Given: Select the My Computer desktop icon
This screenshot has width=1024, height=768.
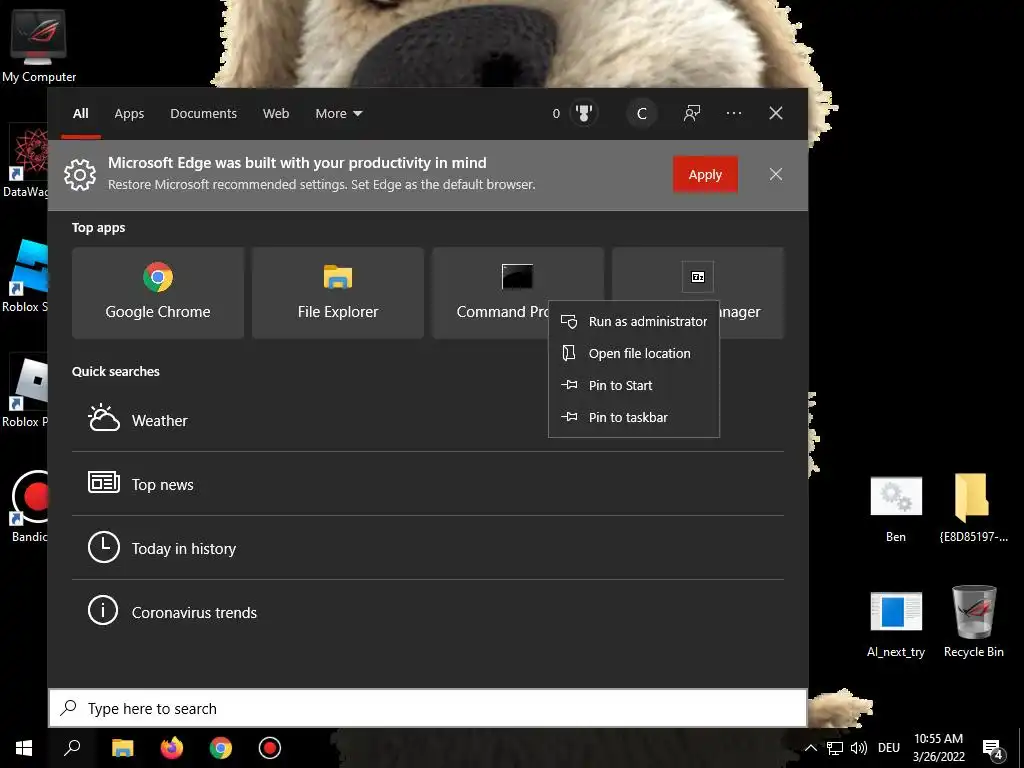Looking at the screenshot, I should pos(39,46).
